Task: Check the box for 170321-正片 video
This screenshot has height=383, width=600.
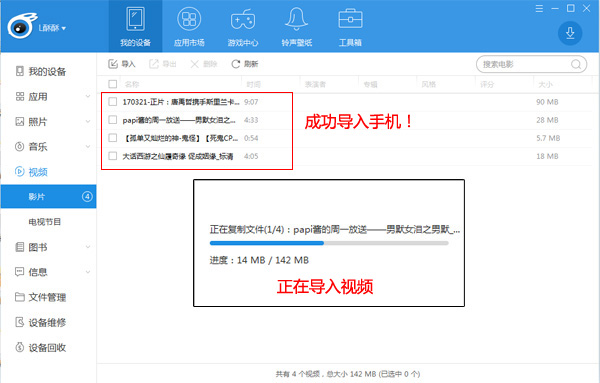Action: click(x=112, y=102)
